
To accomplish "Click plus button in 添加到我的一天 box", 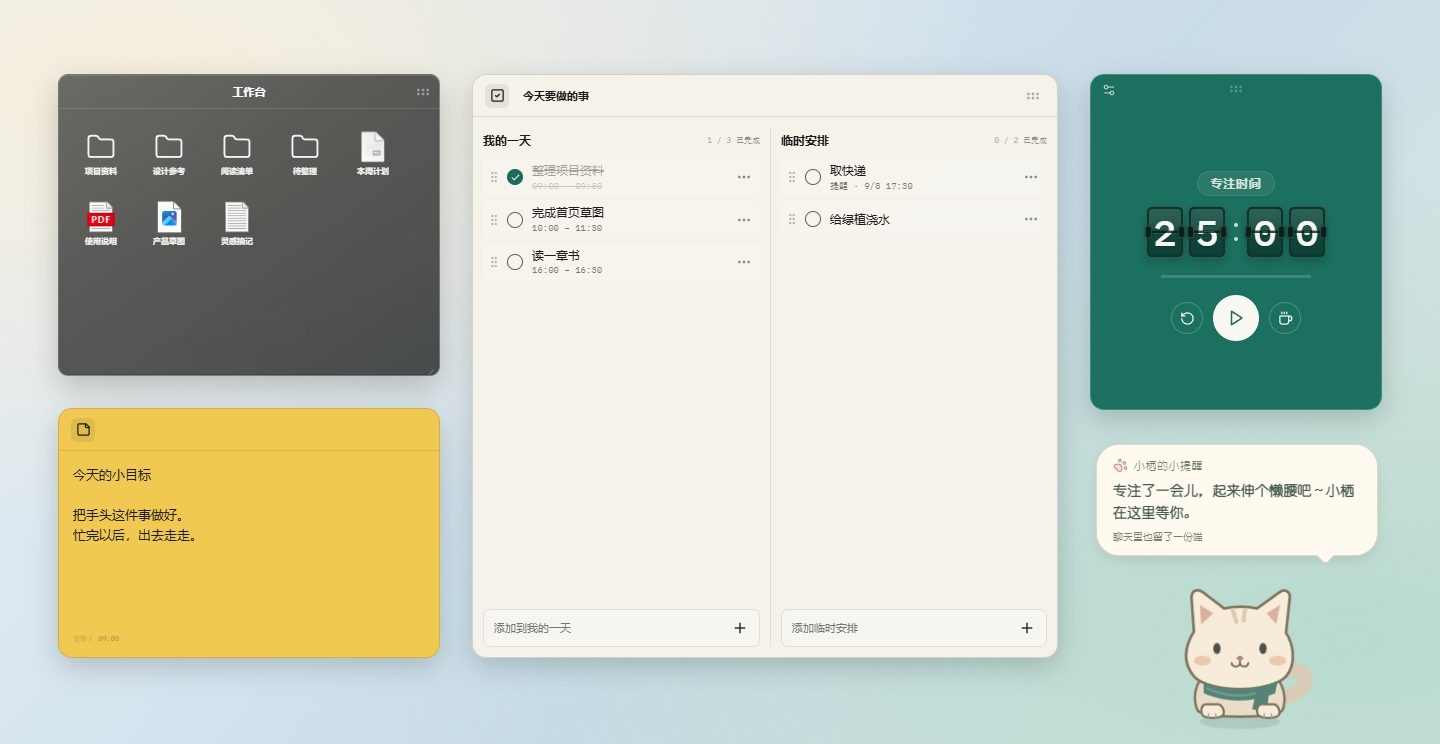I will pos(740,628).
